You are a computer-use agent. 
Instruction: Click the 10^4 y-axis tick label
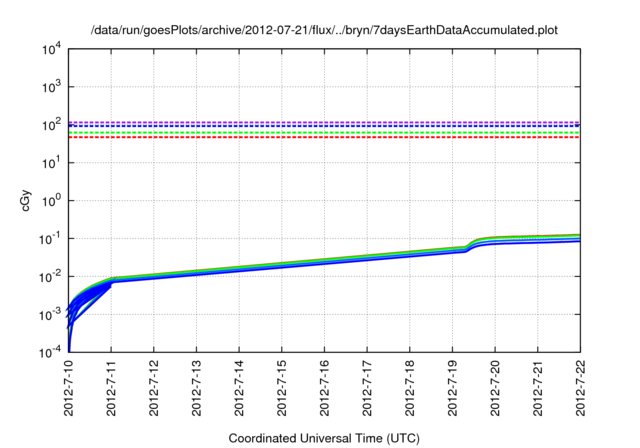tap(52, 49)
